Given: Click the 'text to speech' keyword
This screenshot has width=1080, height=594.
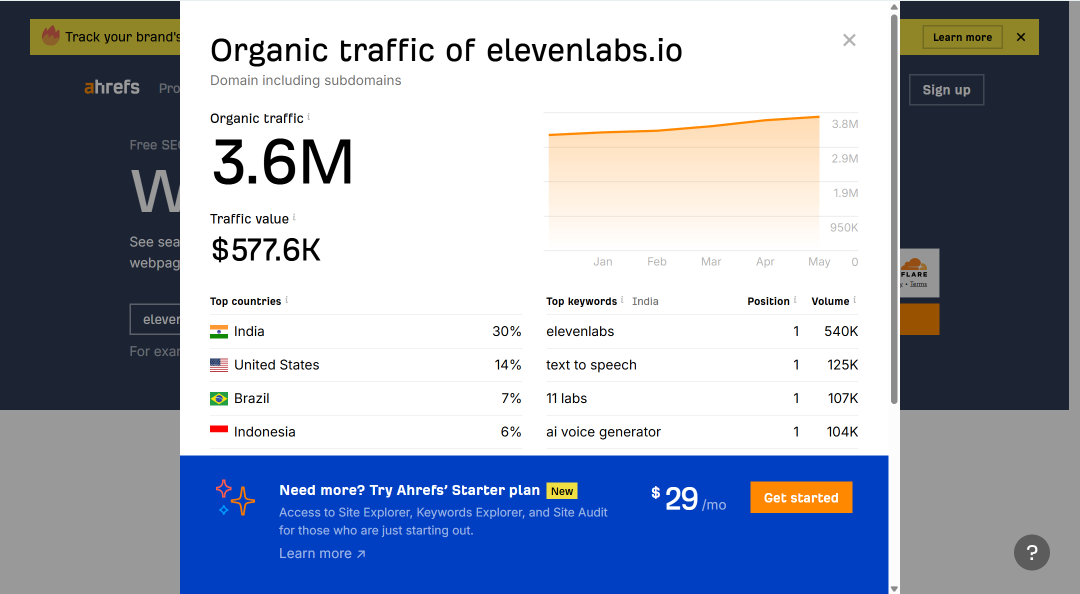Looking at the screenshot, I should pos(591,365).
